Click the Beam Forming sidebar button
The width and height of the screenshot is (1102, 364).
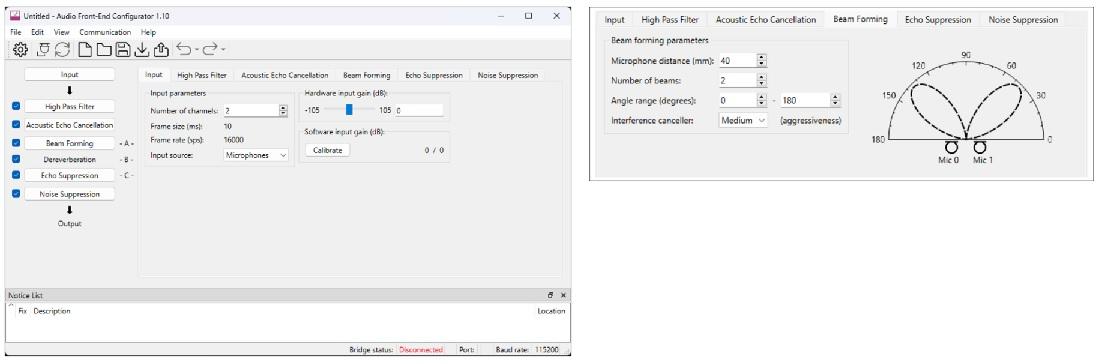tap(70, 143)
